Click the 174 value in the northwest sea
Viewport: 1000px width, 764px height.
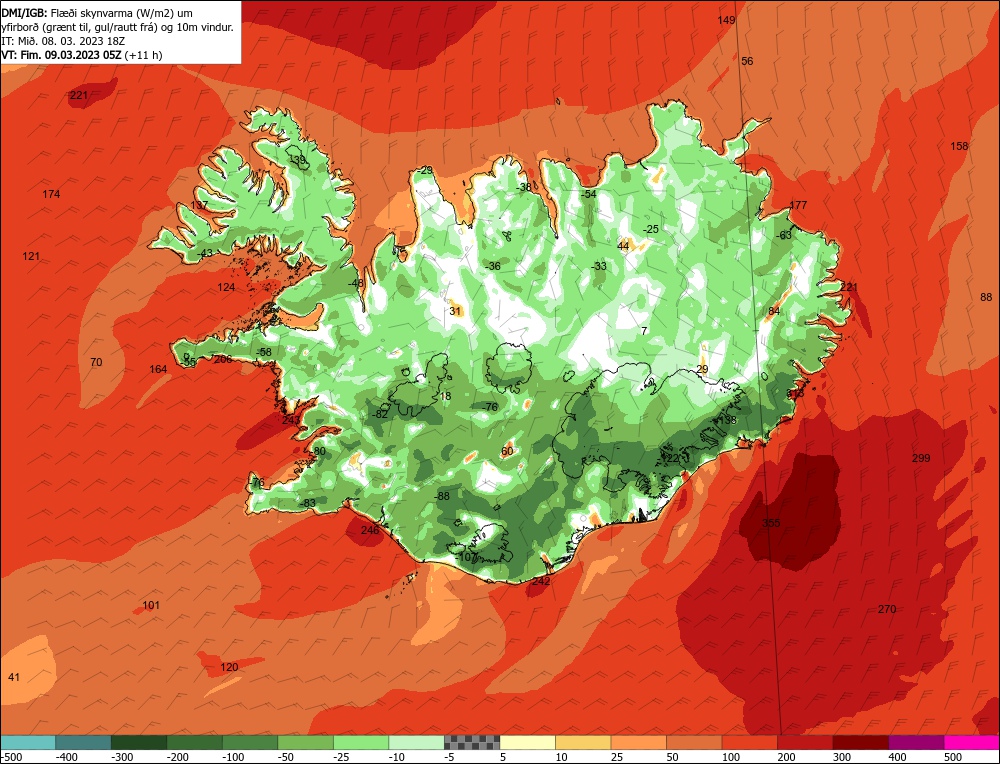click(51, 194)
